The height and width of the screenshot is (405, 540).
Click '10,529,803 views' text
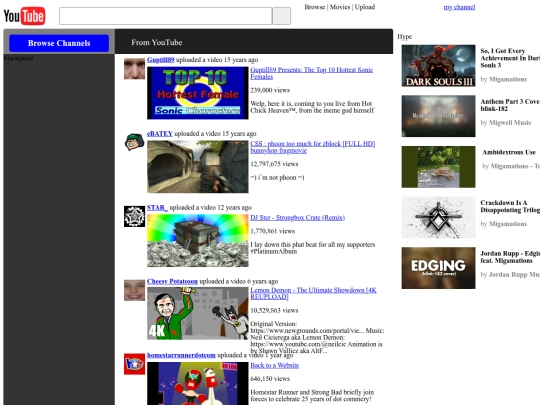coord(274,310)
